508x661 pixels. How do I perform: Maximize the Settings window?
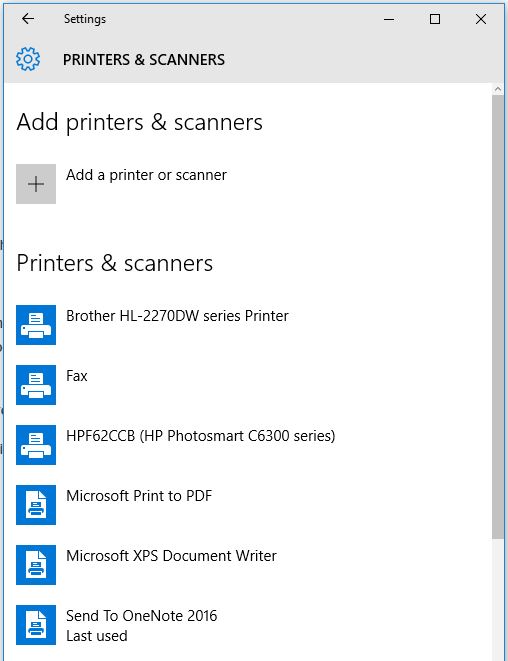[x=435, y=19]
